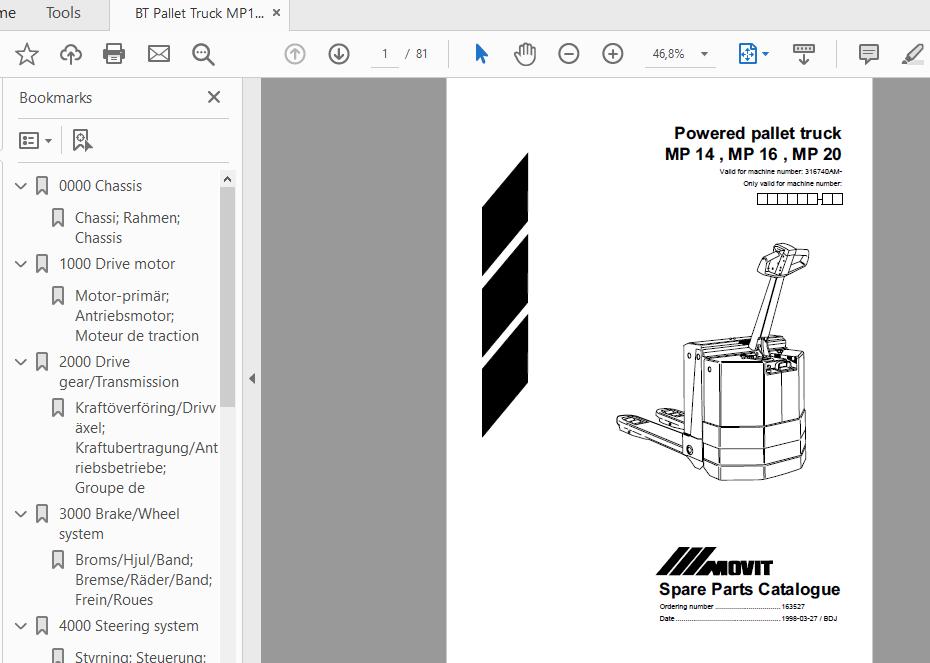Click the Ordering number 163527 line

[732, 607]
